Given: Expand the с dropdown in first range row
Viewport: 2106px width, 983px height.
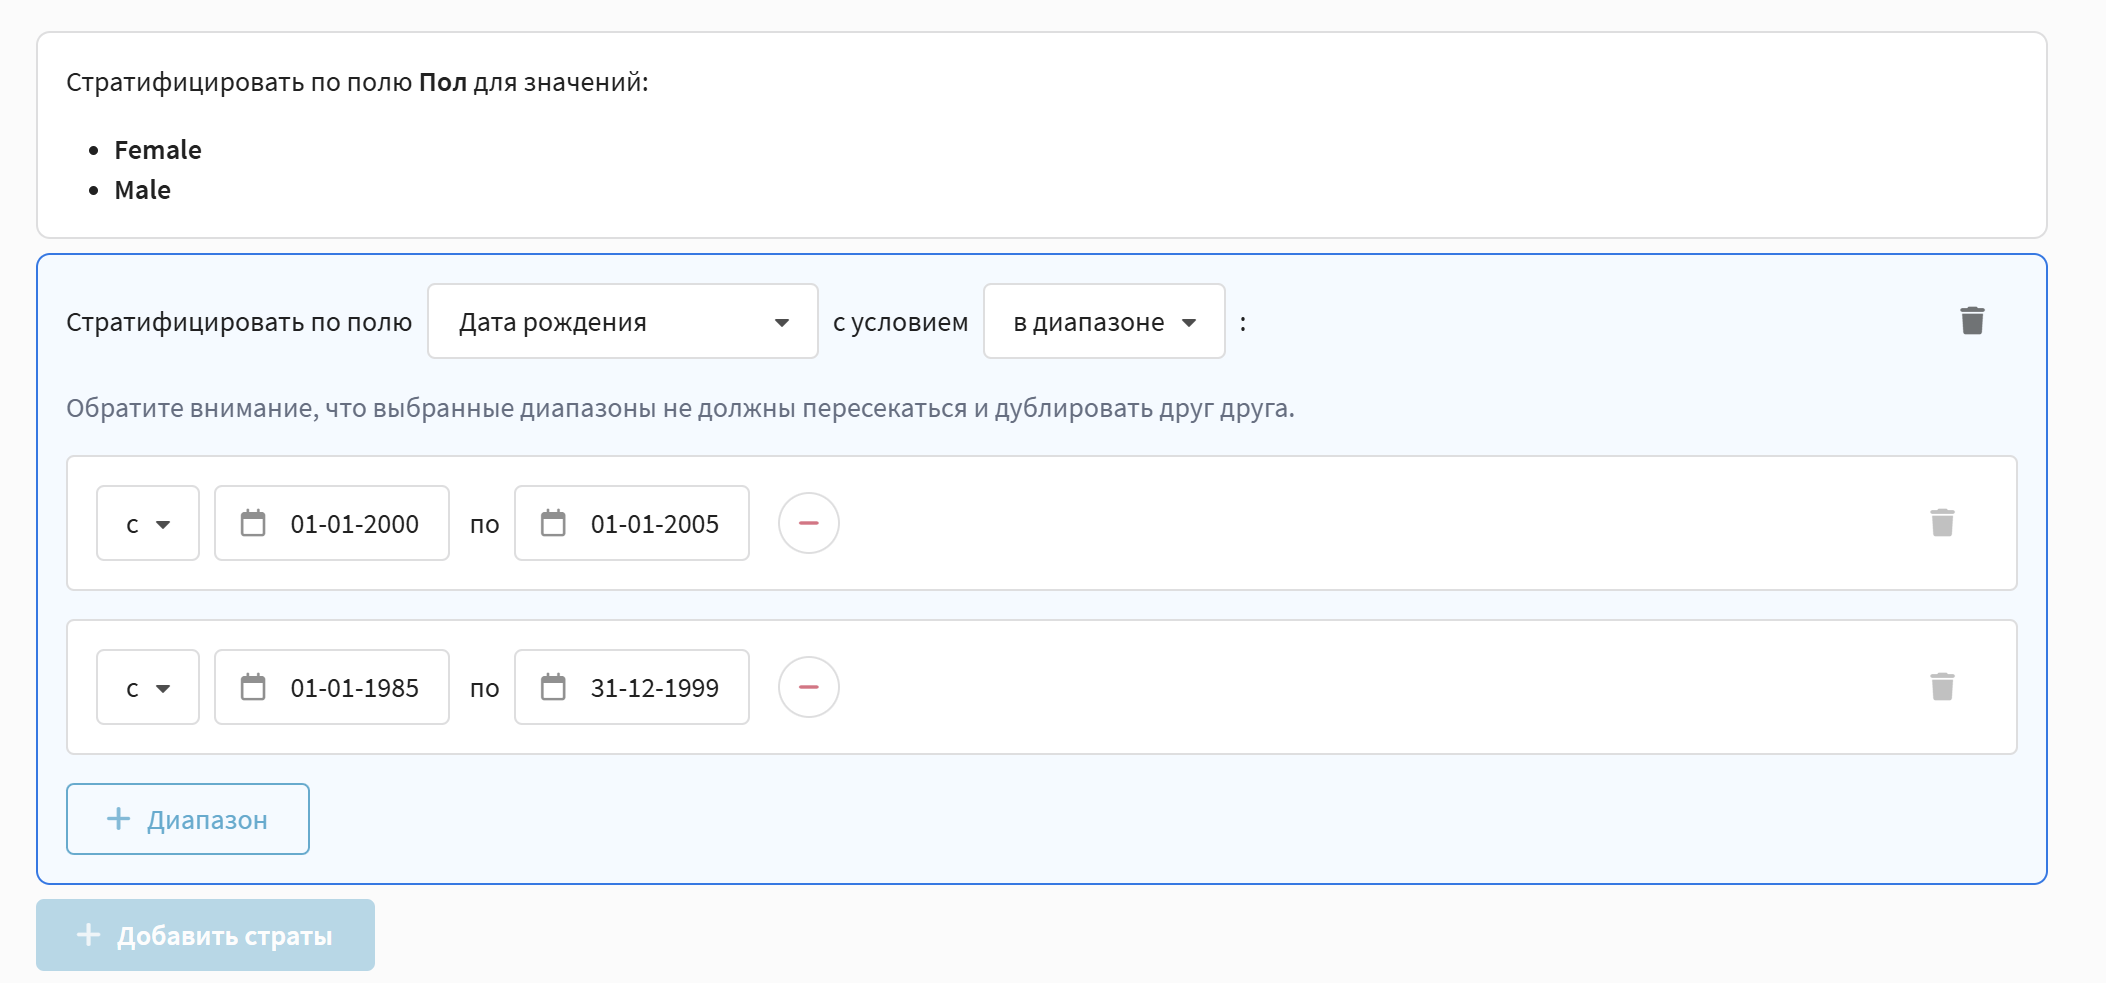Looking at the screenshot, I should 148,523.
